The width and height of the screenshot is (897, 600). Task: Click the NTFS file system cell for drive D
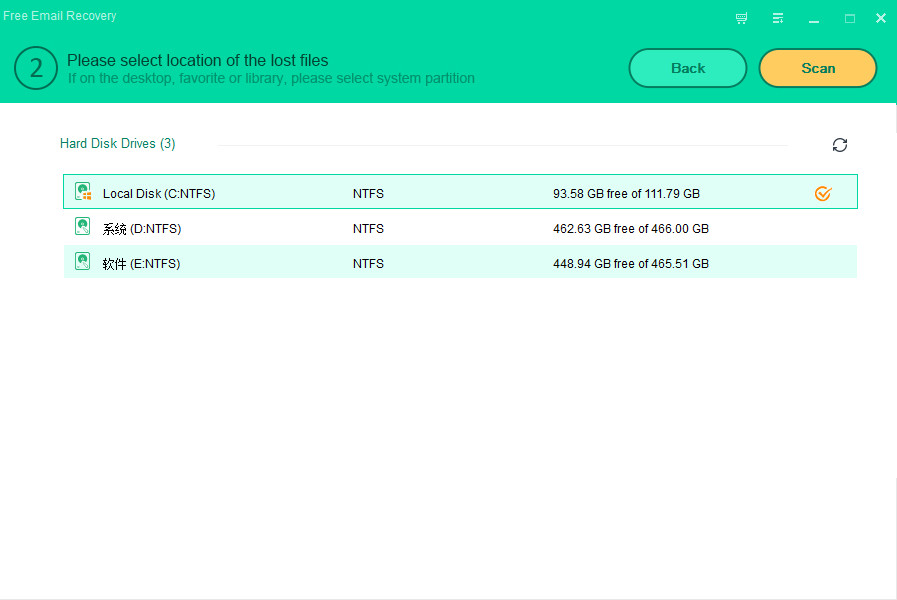[368, 229]
